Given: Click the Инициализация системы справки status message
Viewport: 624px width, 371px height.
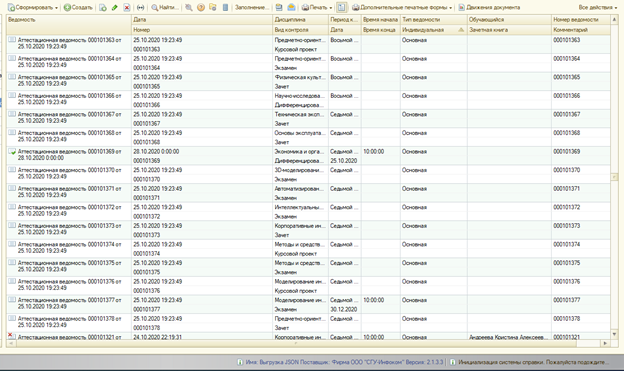Looking at the screenshot, I should point(533,362).
